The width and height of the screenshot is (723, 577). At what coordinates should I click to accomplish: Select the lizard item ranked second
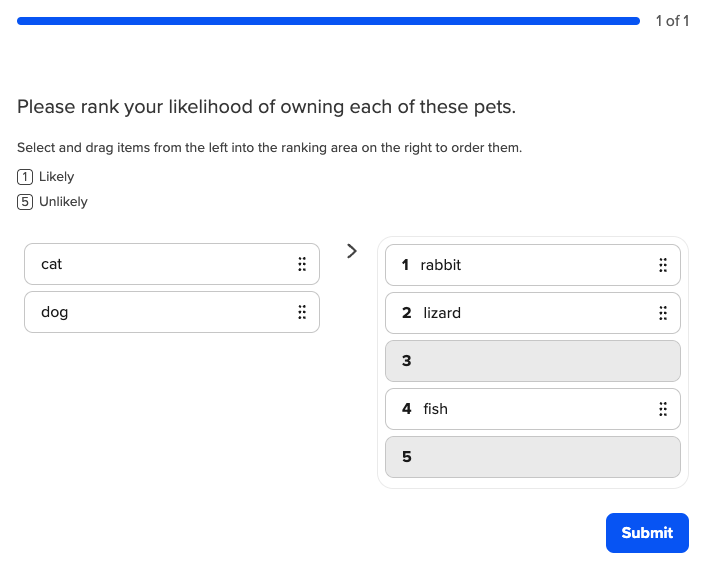(x=520, y=313)
